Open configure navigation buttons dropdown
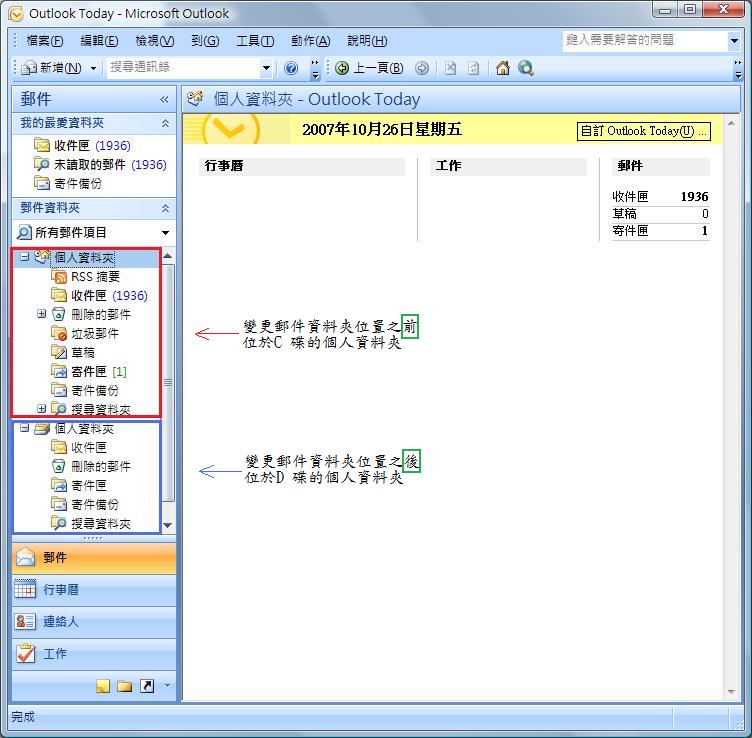The image size is (752, 738). pyautogui.click(x=167, y=686)
